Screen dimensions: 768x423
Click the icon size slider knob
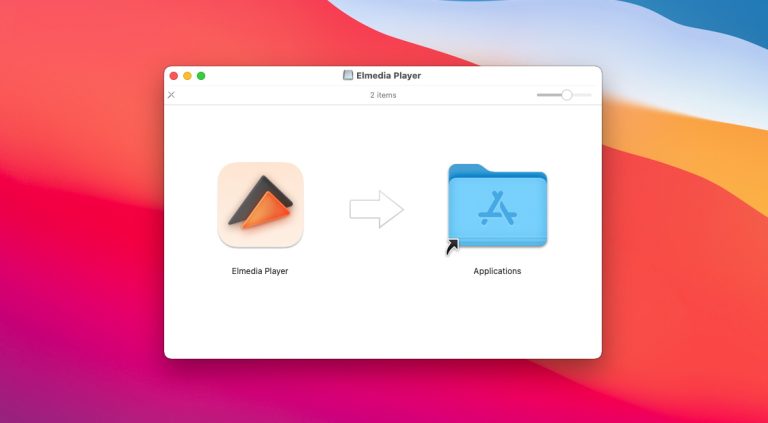pos(567,94)
